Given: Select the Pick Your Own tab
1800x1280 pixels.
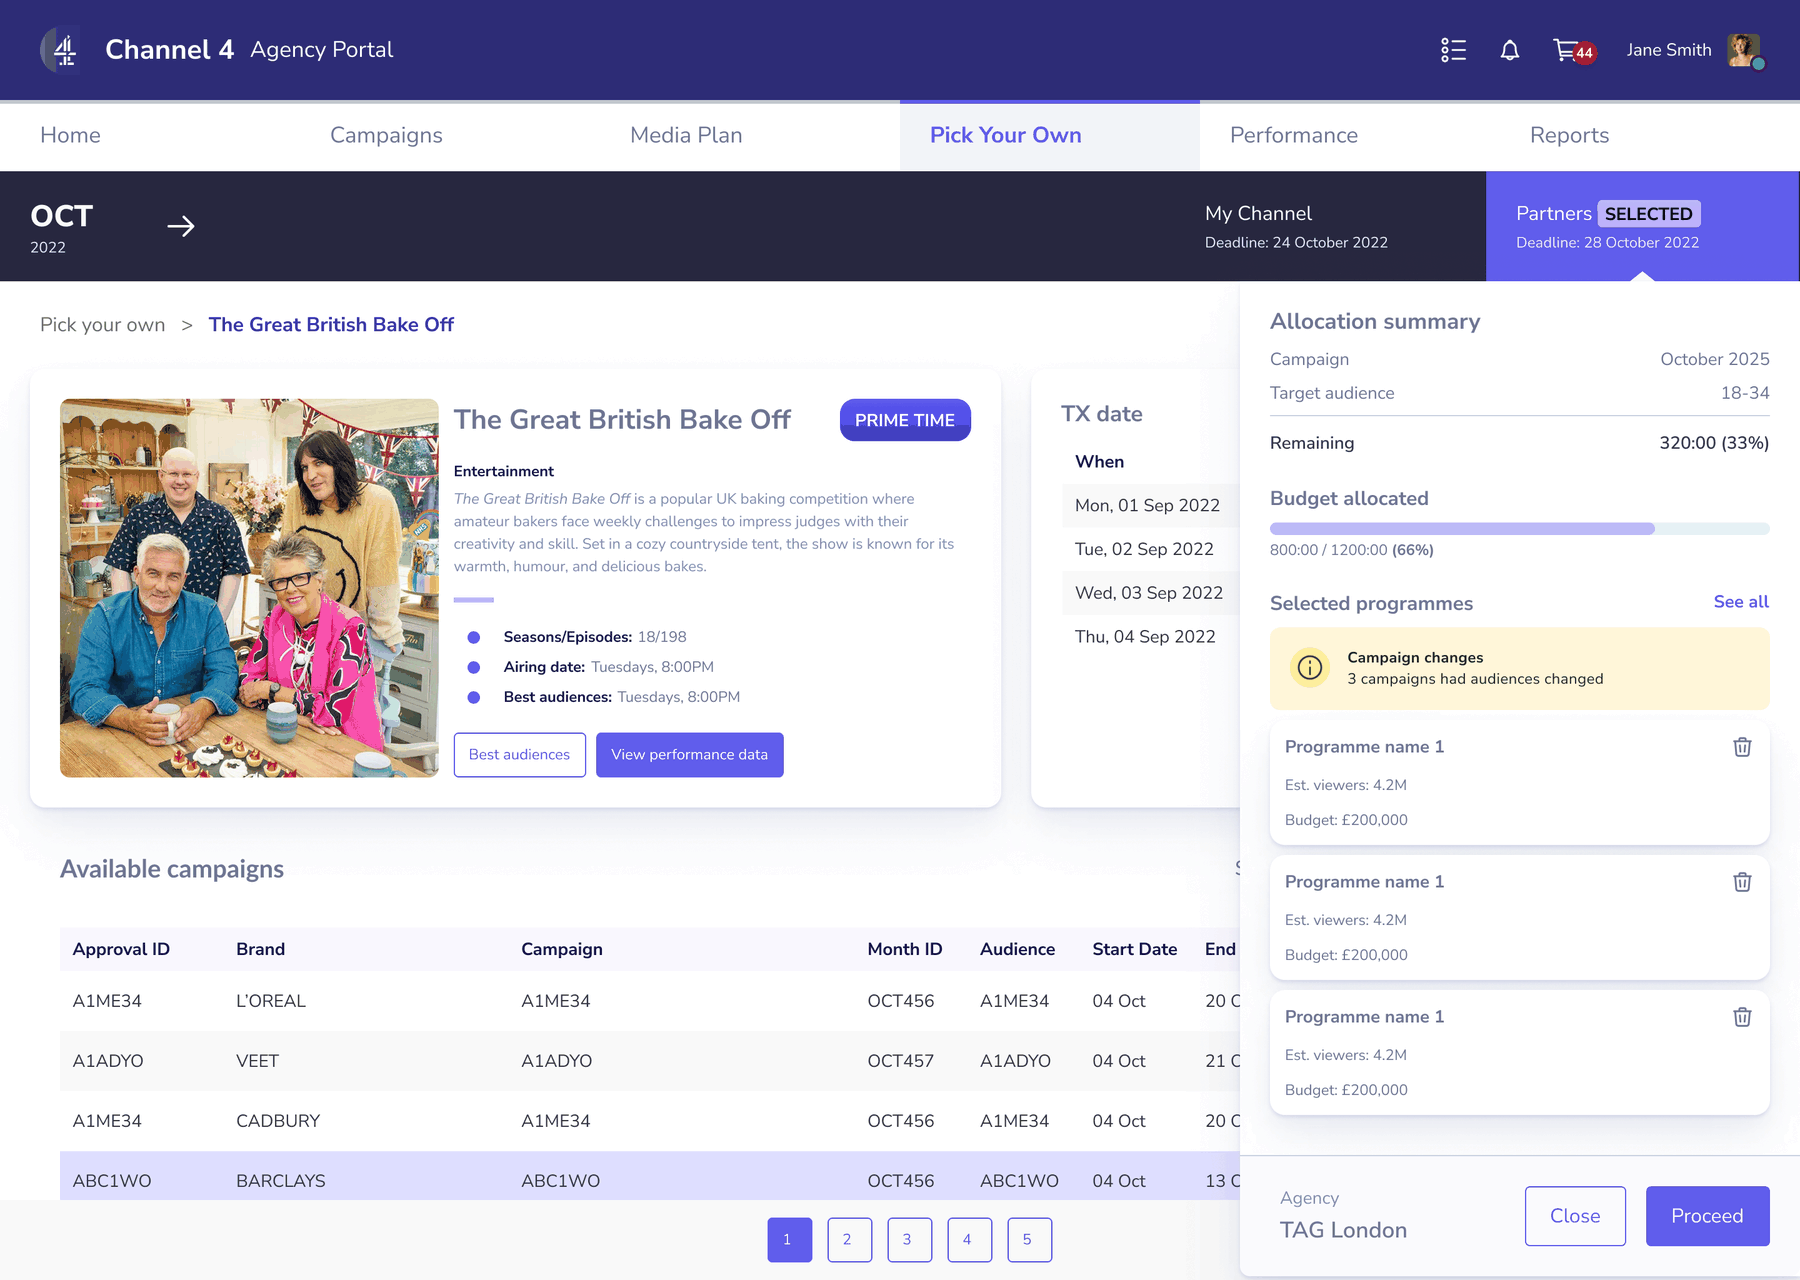Looking at the screenshot, I should (x=1050, y=135).
